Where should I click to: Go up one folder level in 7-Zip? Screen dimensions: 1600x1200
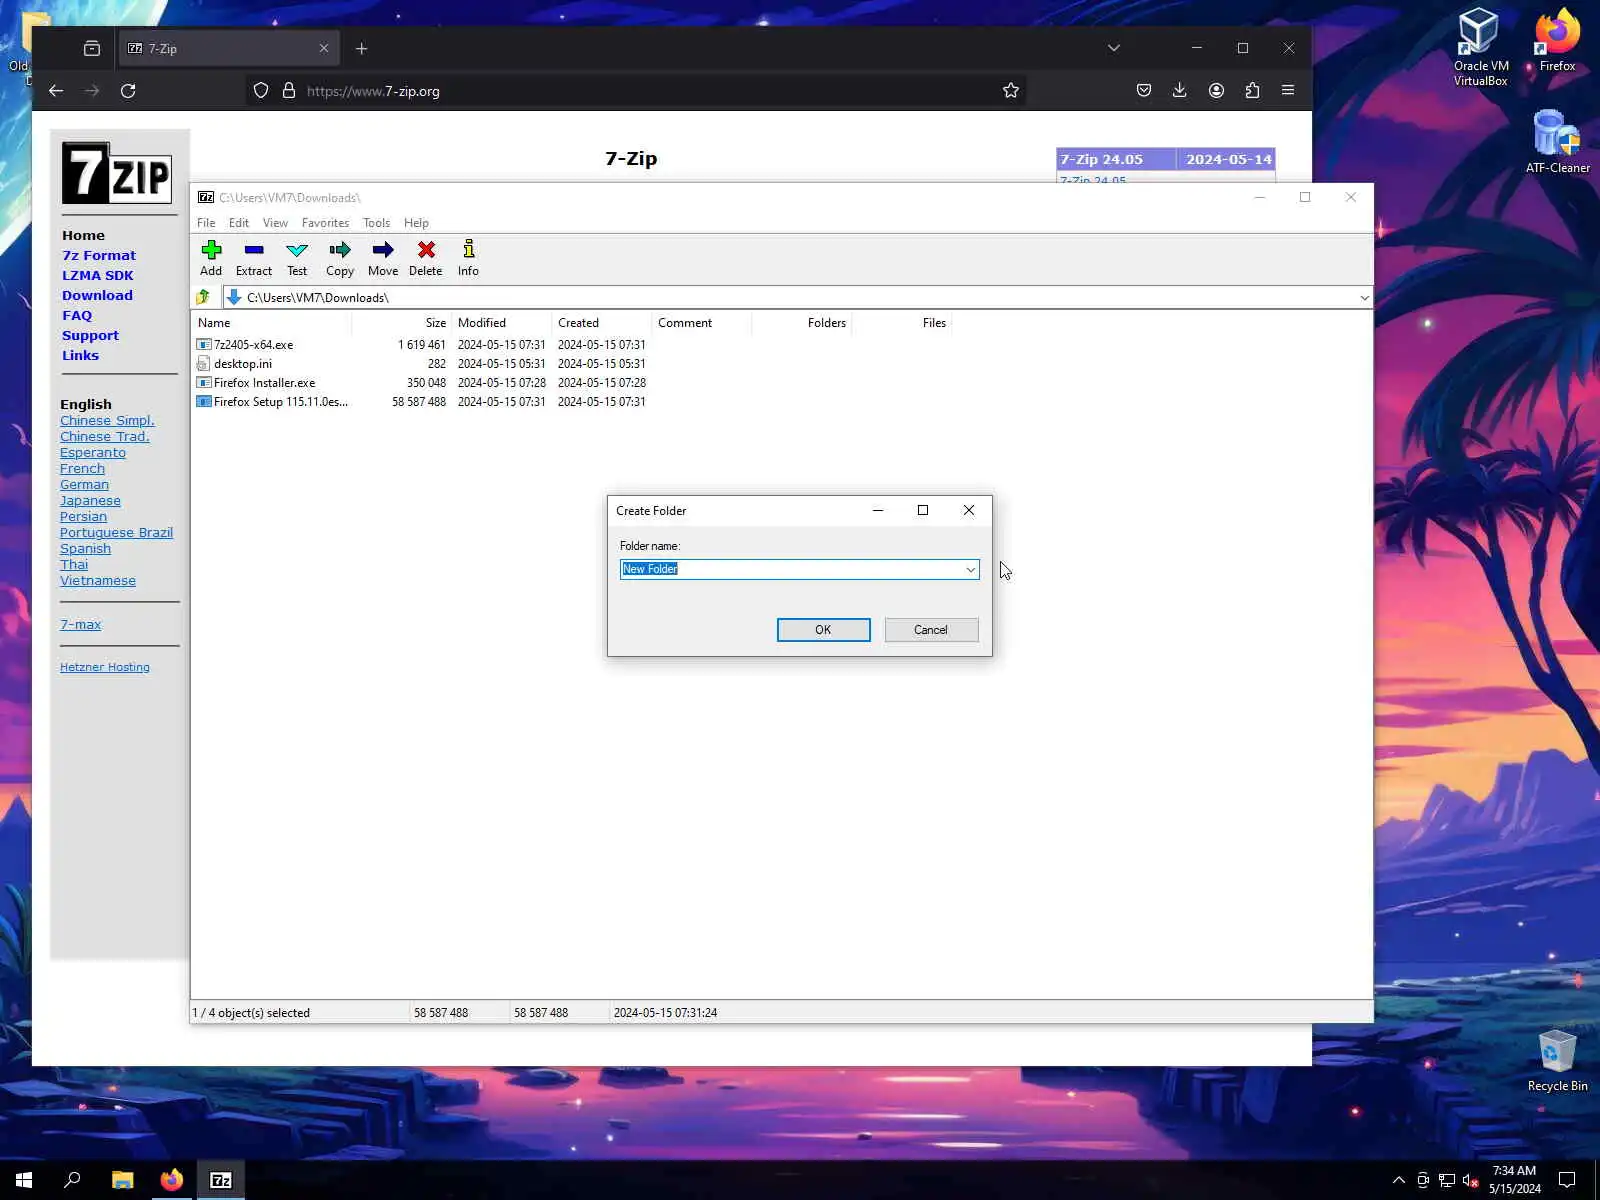(203, 297)
